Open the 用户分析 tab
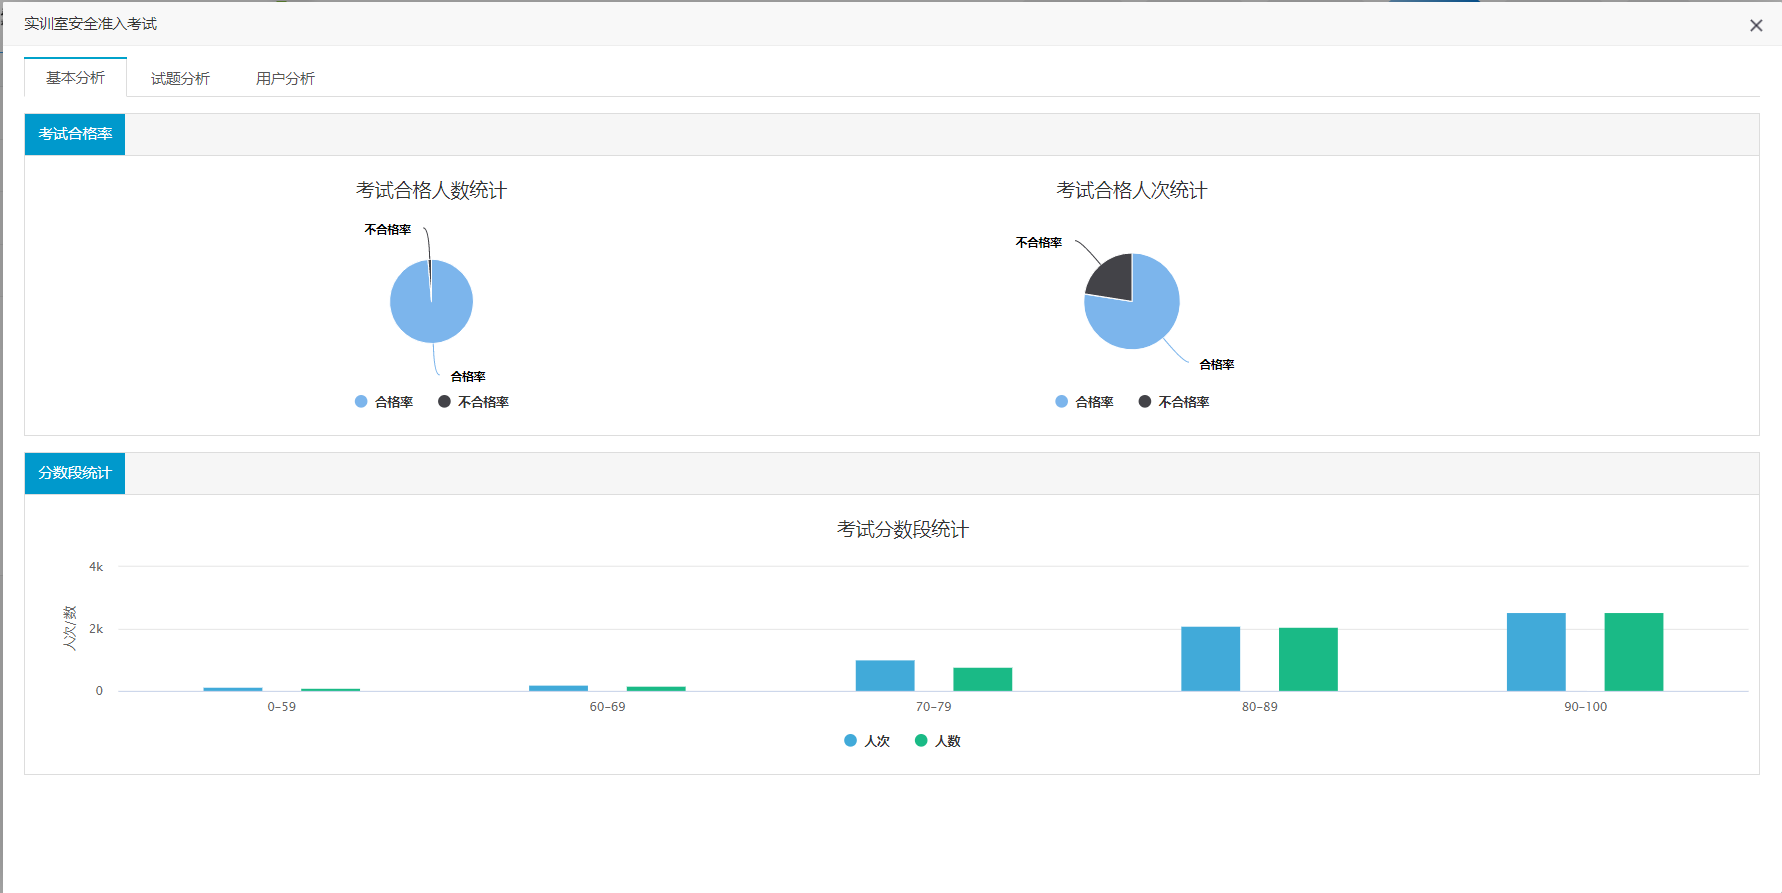The width and height of the screenshot is (1782, 893). pos(285,78)
